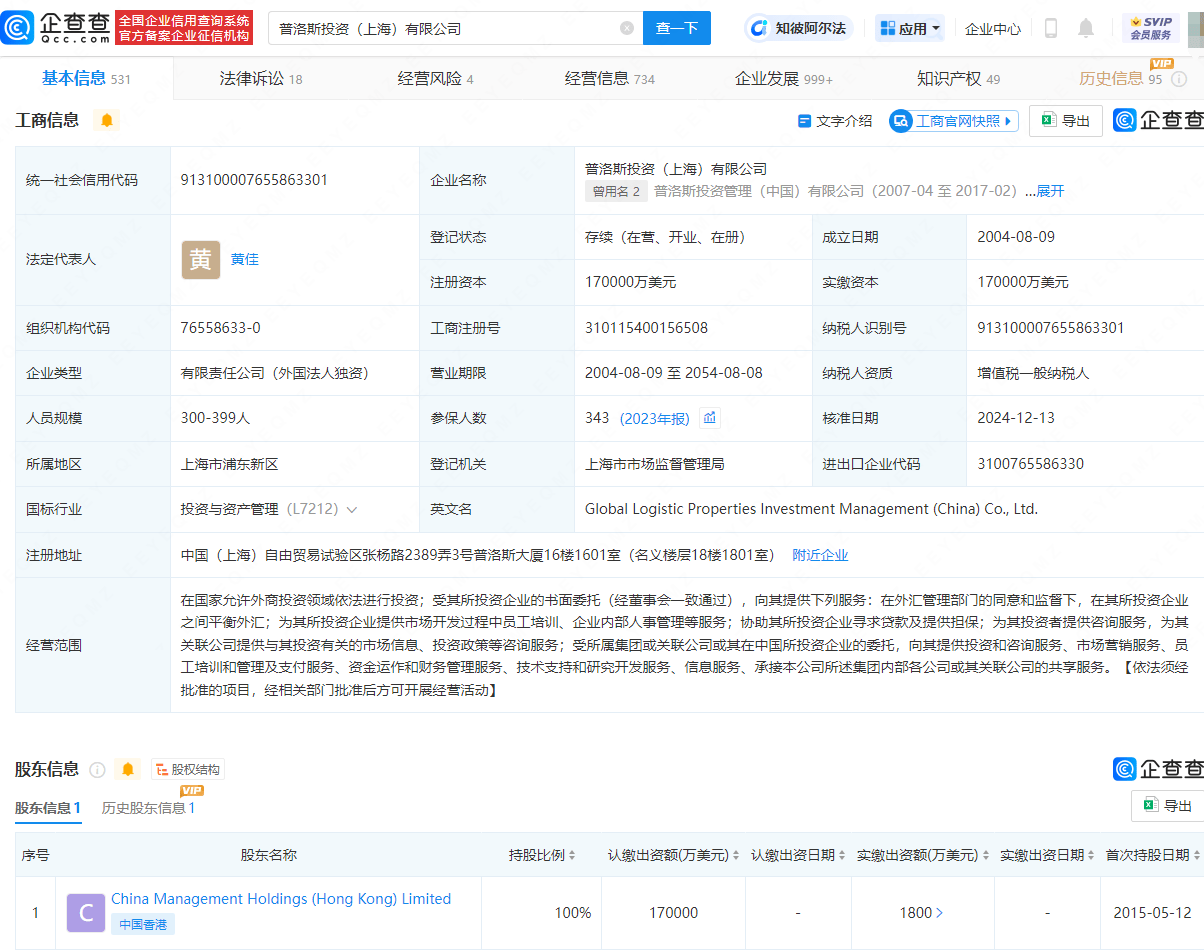Viewport: 1204px width, 952px height.
Task: Expand the 投资与资产管理 industry chevron
Action: click(352, 509)
